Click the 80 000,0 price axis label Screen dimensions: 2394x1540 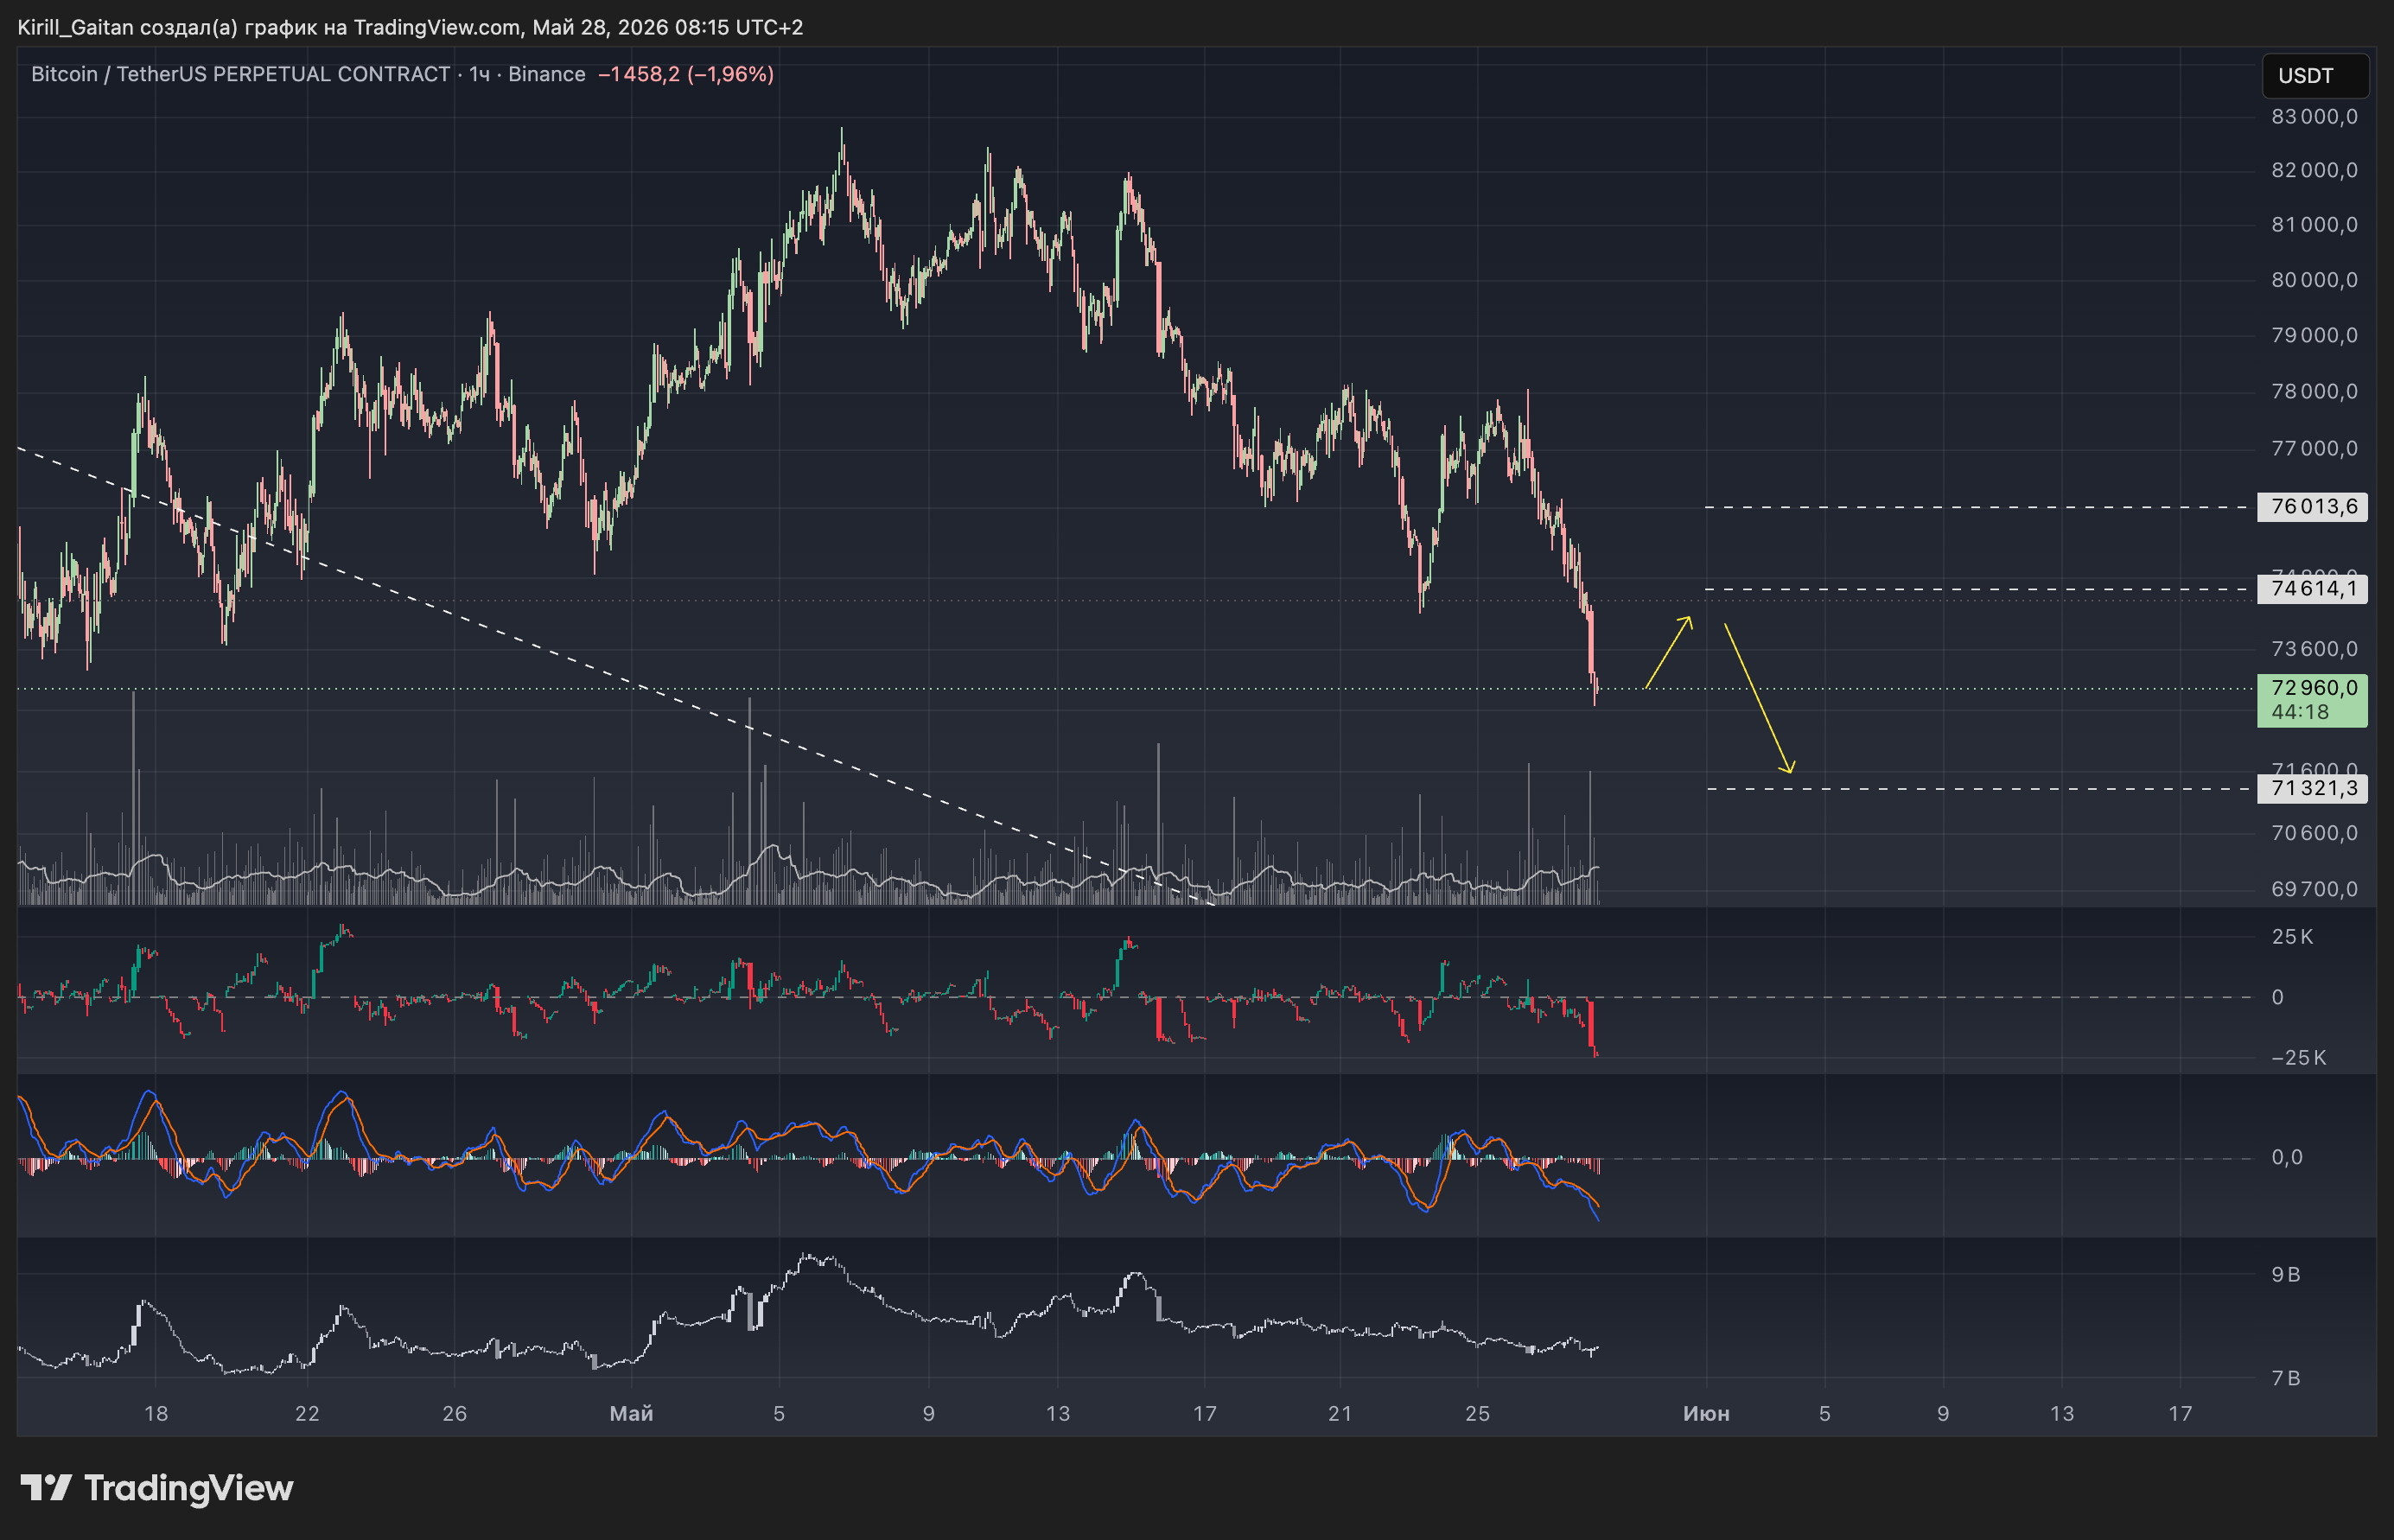pyautogui.click(x=2314, y=280)
